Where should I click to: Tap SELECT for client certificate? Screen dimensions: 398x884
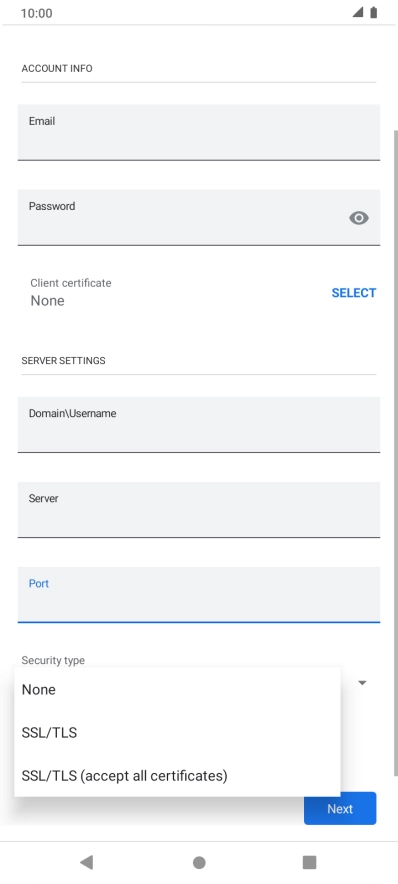[353, 293]
